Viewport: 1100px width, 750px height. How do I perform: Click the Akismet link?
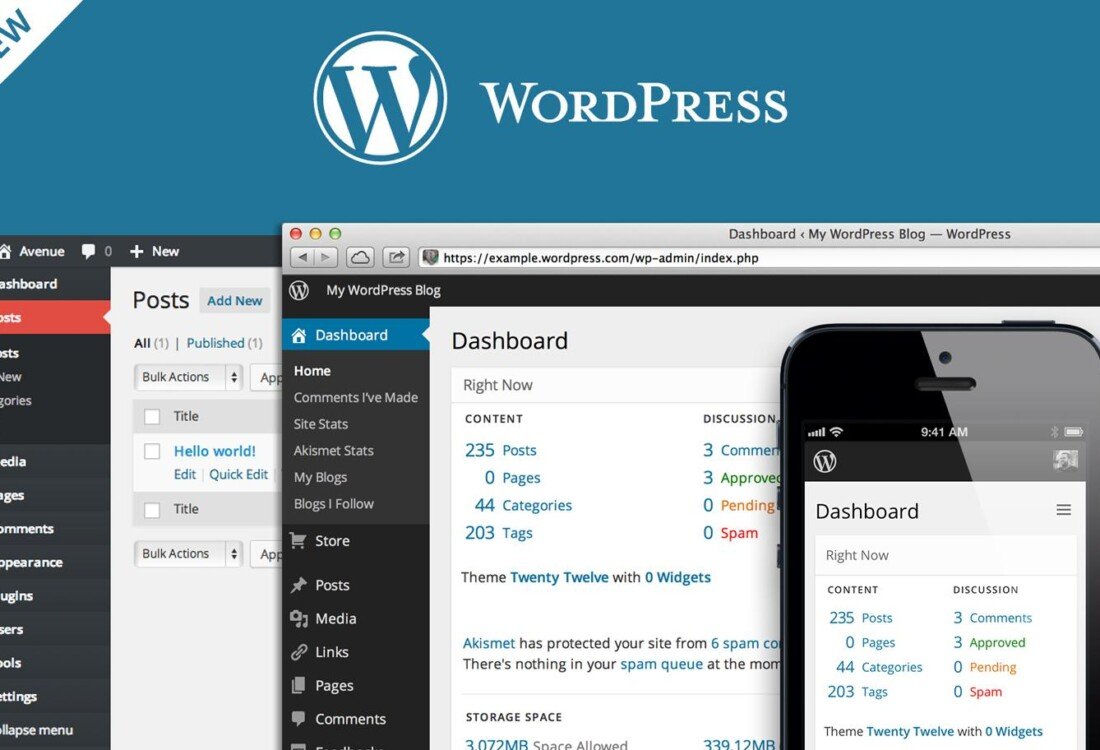pyautogui.click(x=489, y=643)
